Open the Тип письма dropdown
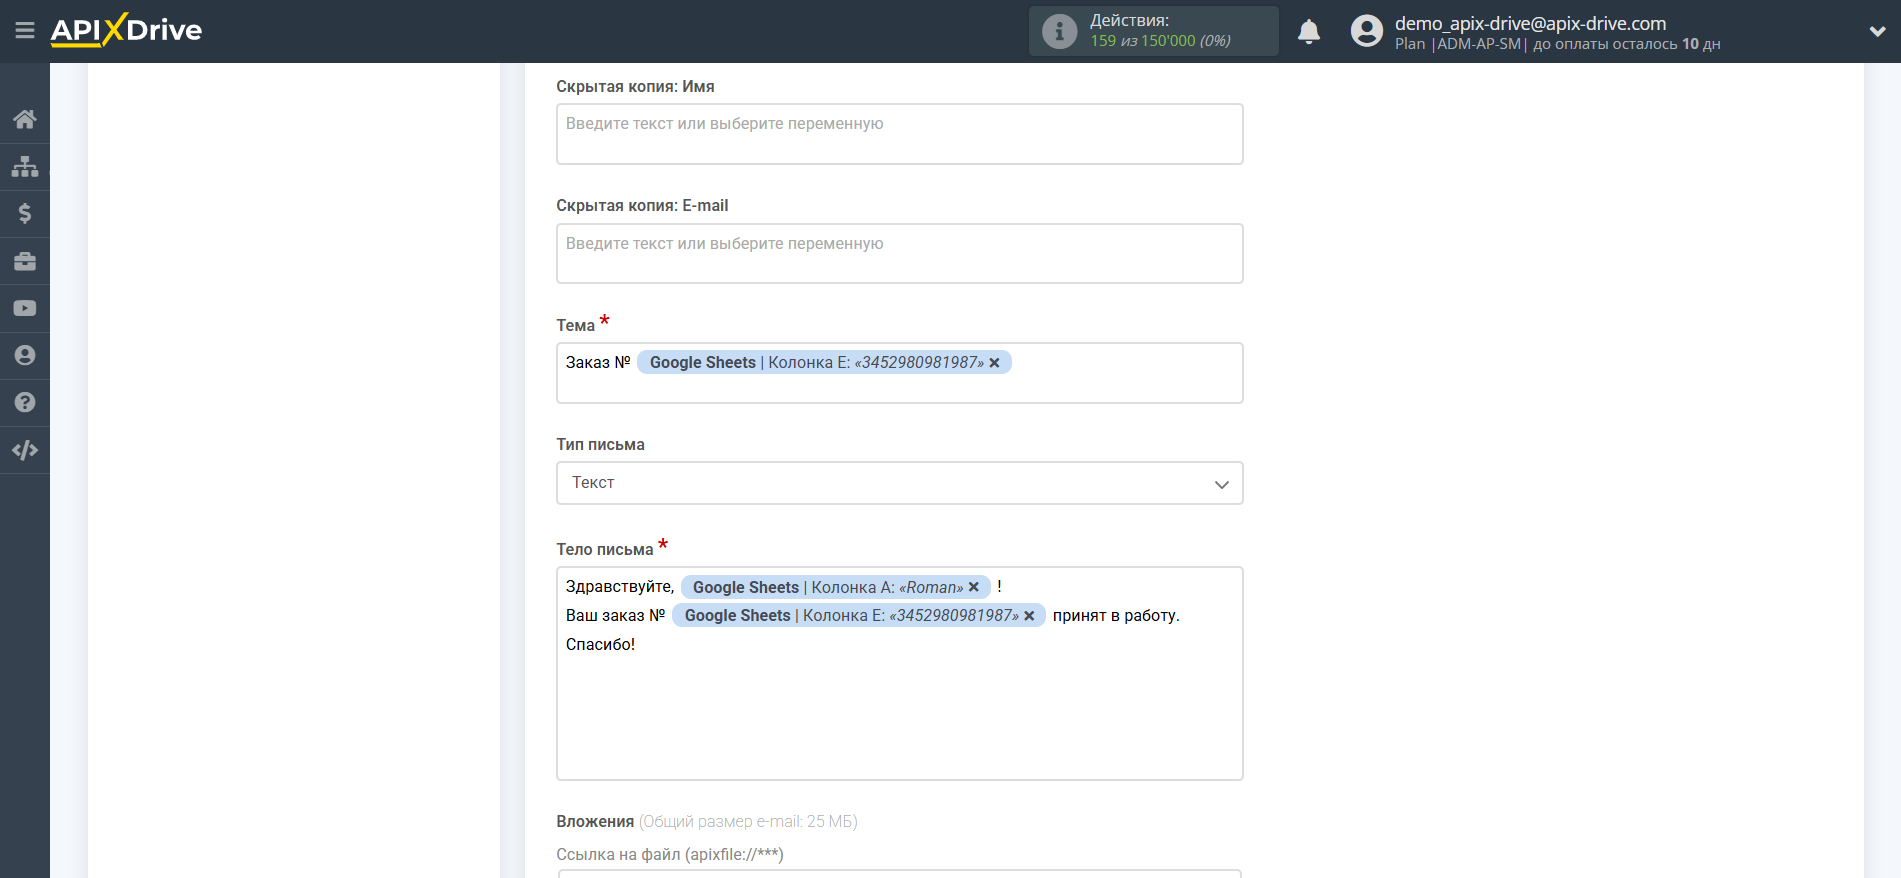This screenshot has width=1901, height=878. pos(899,483)
